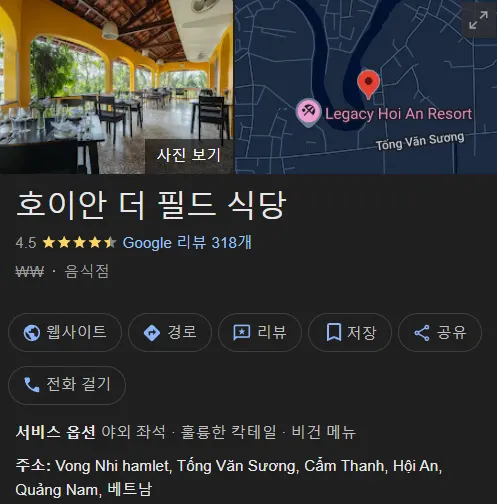Click the five-star rating display
Screen dimensions: 497x504
coord(79,243)
